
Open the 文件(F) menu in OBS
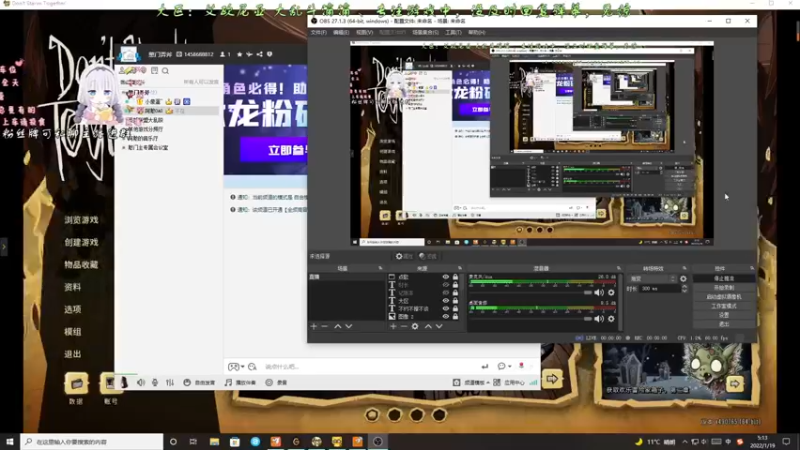(318, 32)
